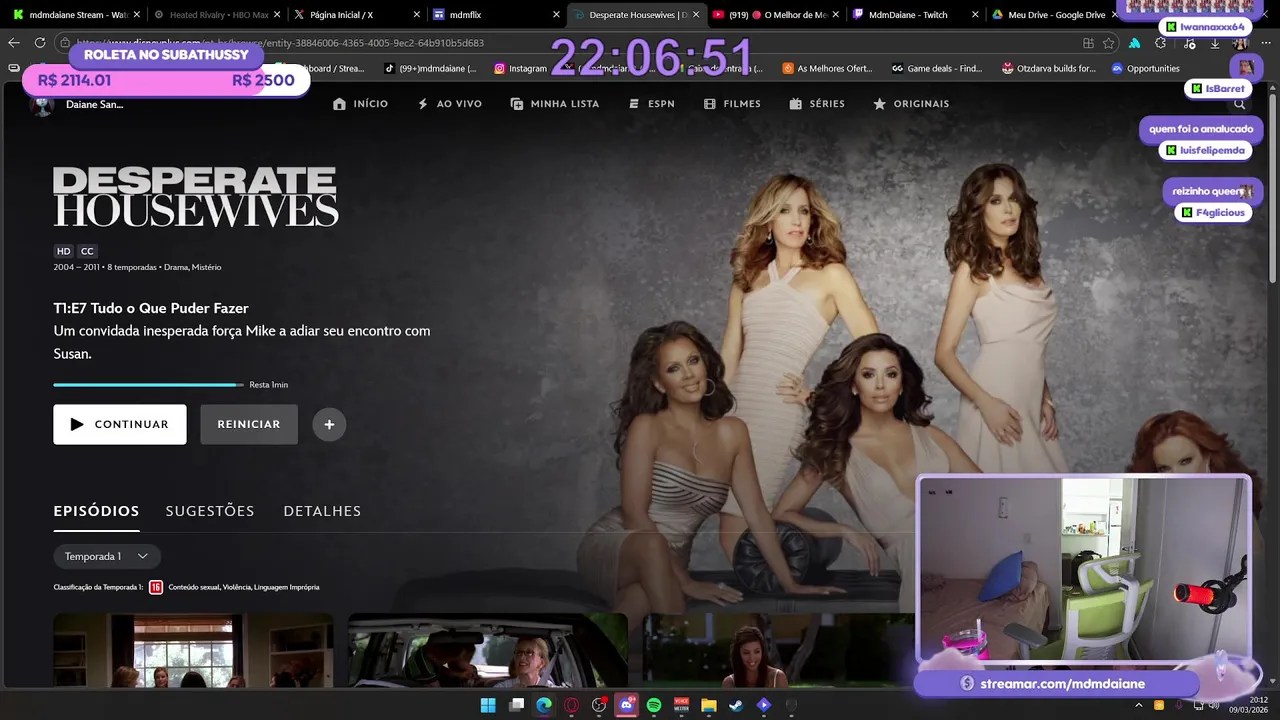This screenshot has width=1280, height=720.
Task: Open the SÉRIES category
Action: pyautogui.click(x=817, y=104)
